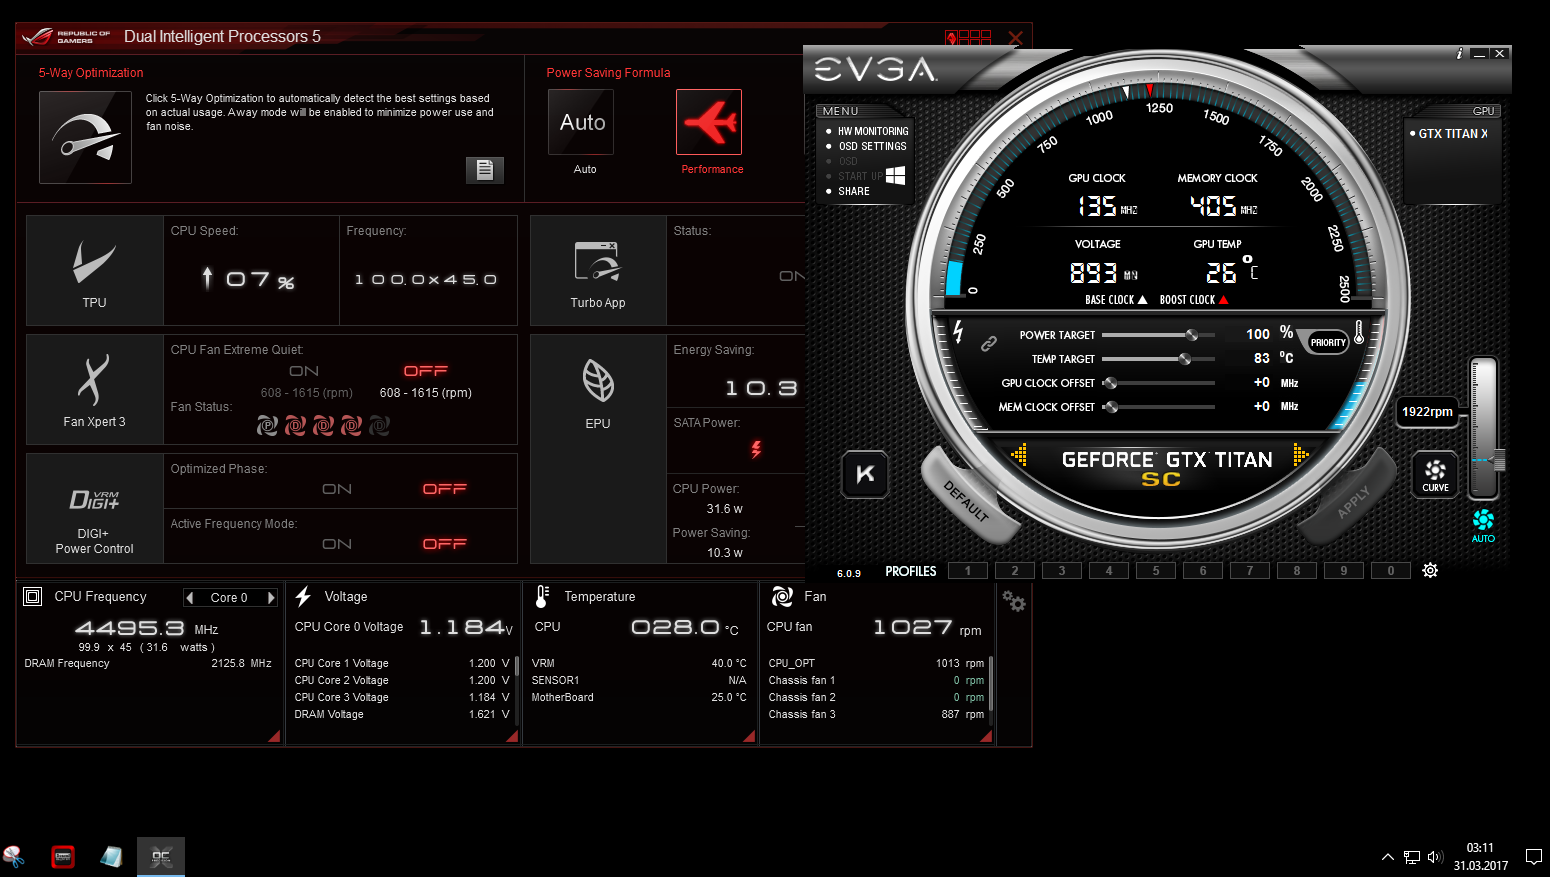
Task: Toggle EVGA Priority button
Action: [x=1328, y=342]
